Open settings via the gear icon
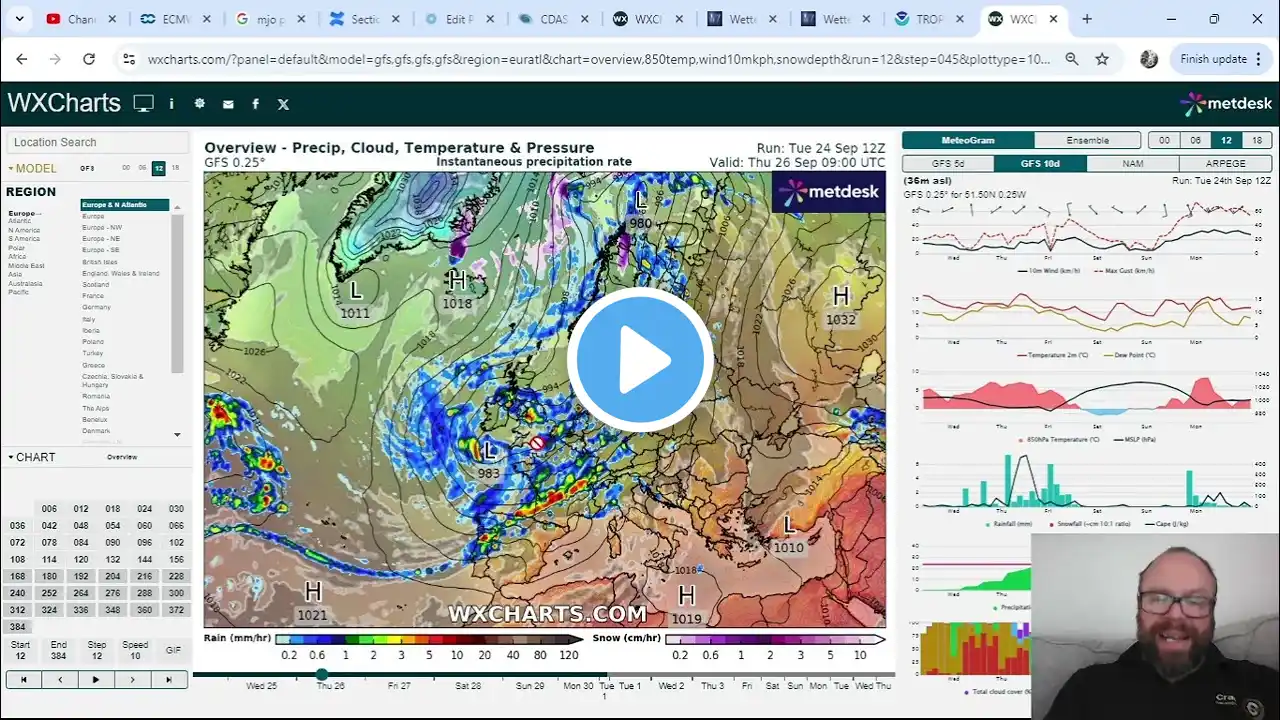The width and height of the screenshot is (1280, 720). point(199,103)
